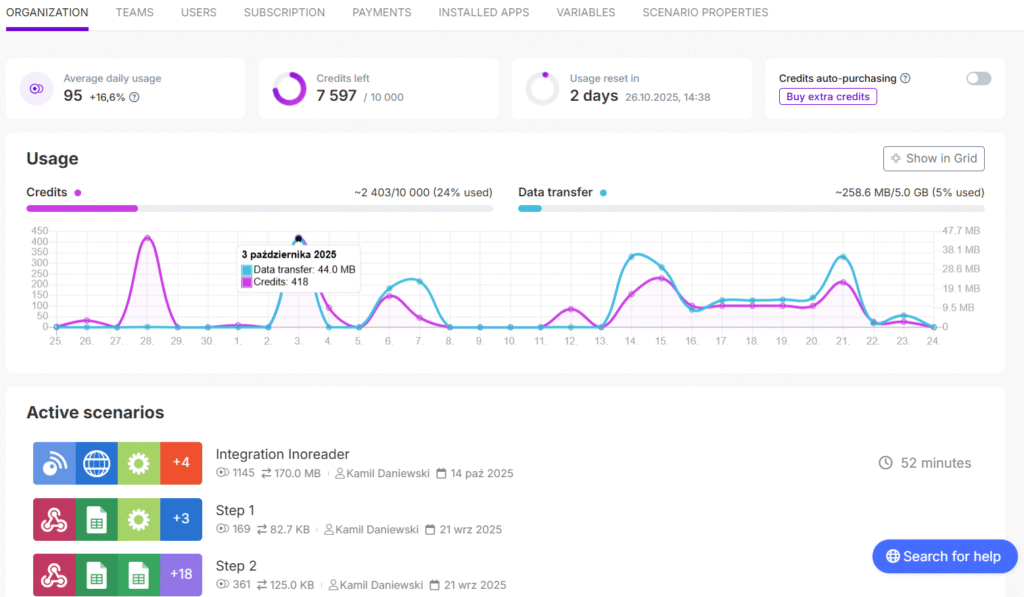
Task: Click the HTTP globe icon for Integration Inoreader
Action: (x=97, y=463)
